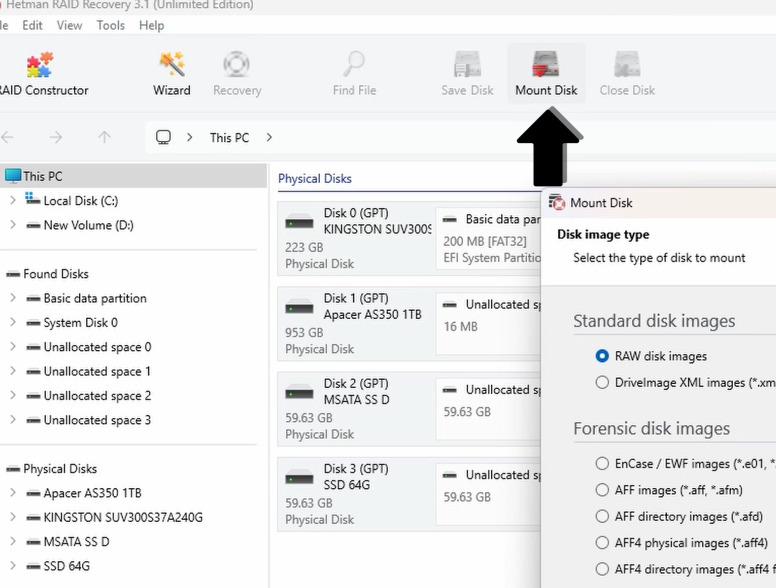Expand Unallocated space 1 tree node

point(13,371)
